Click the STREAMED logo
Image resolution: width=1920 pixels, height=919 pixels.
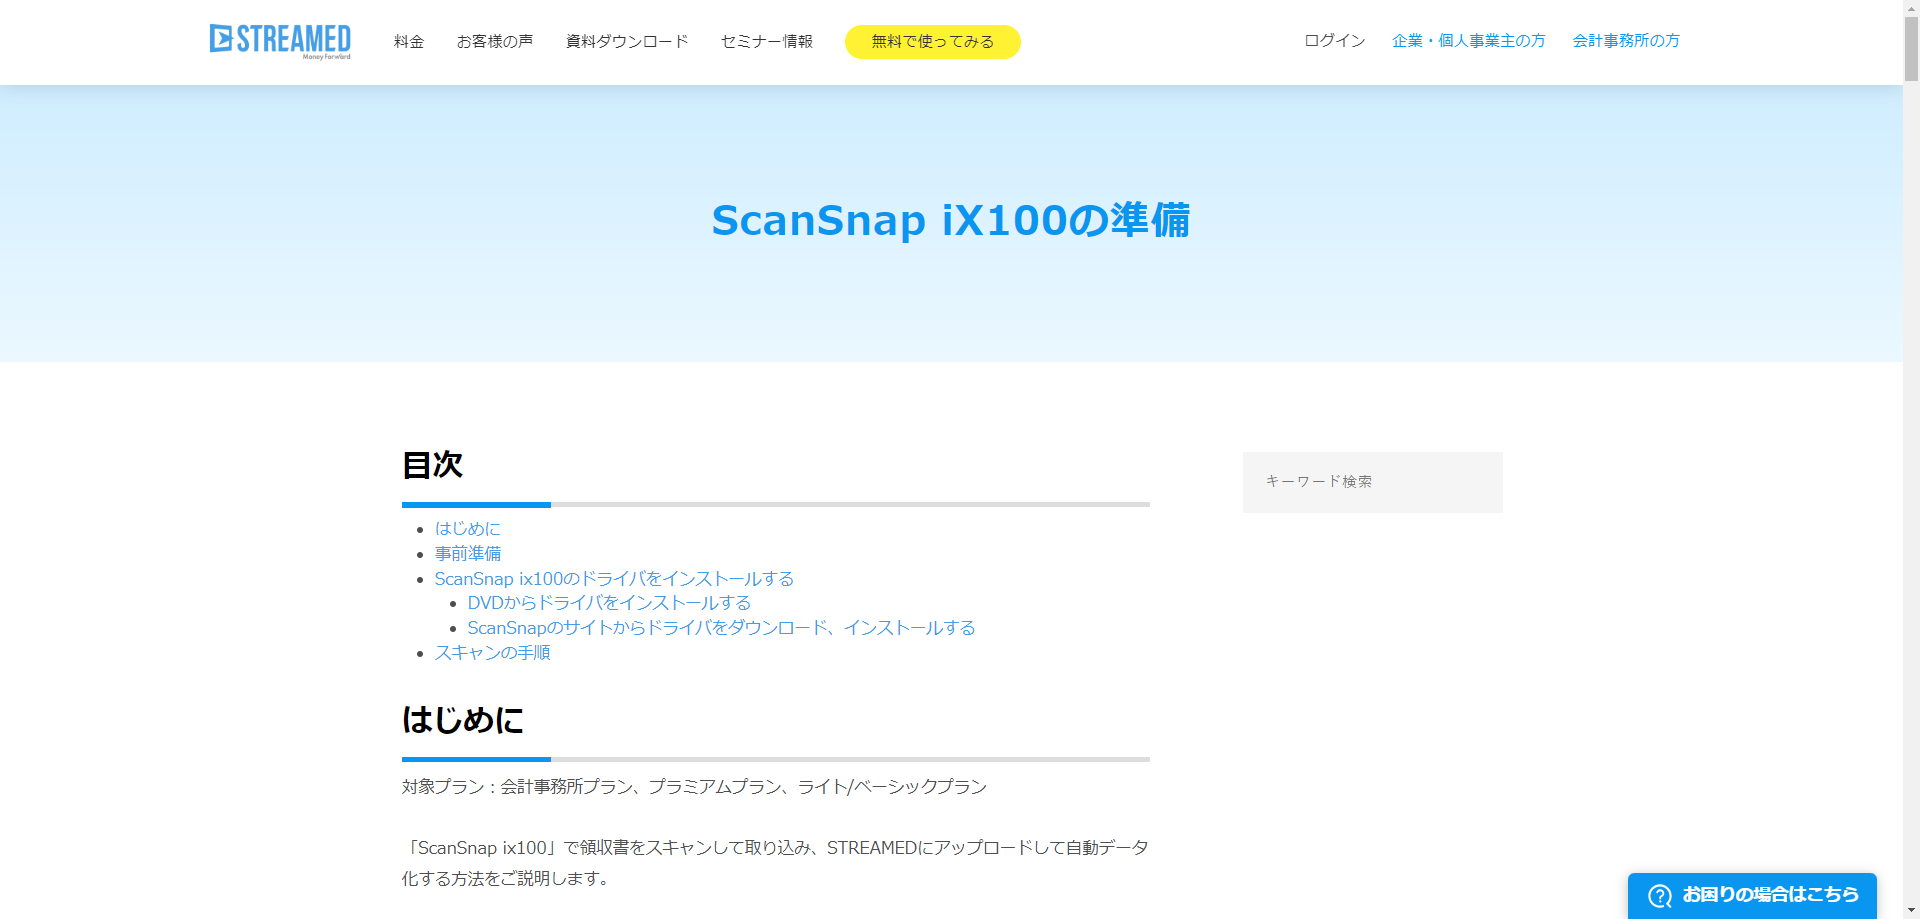[x=280, y=41]
